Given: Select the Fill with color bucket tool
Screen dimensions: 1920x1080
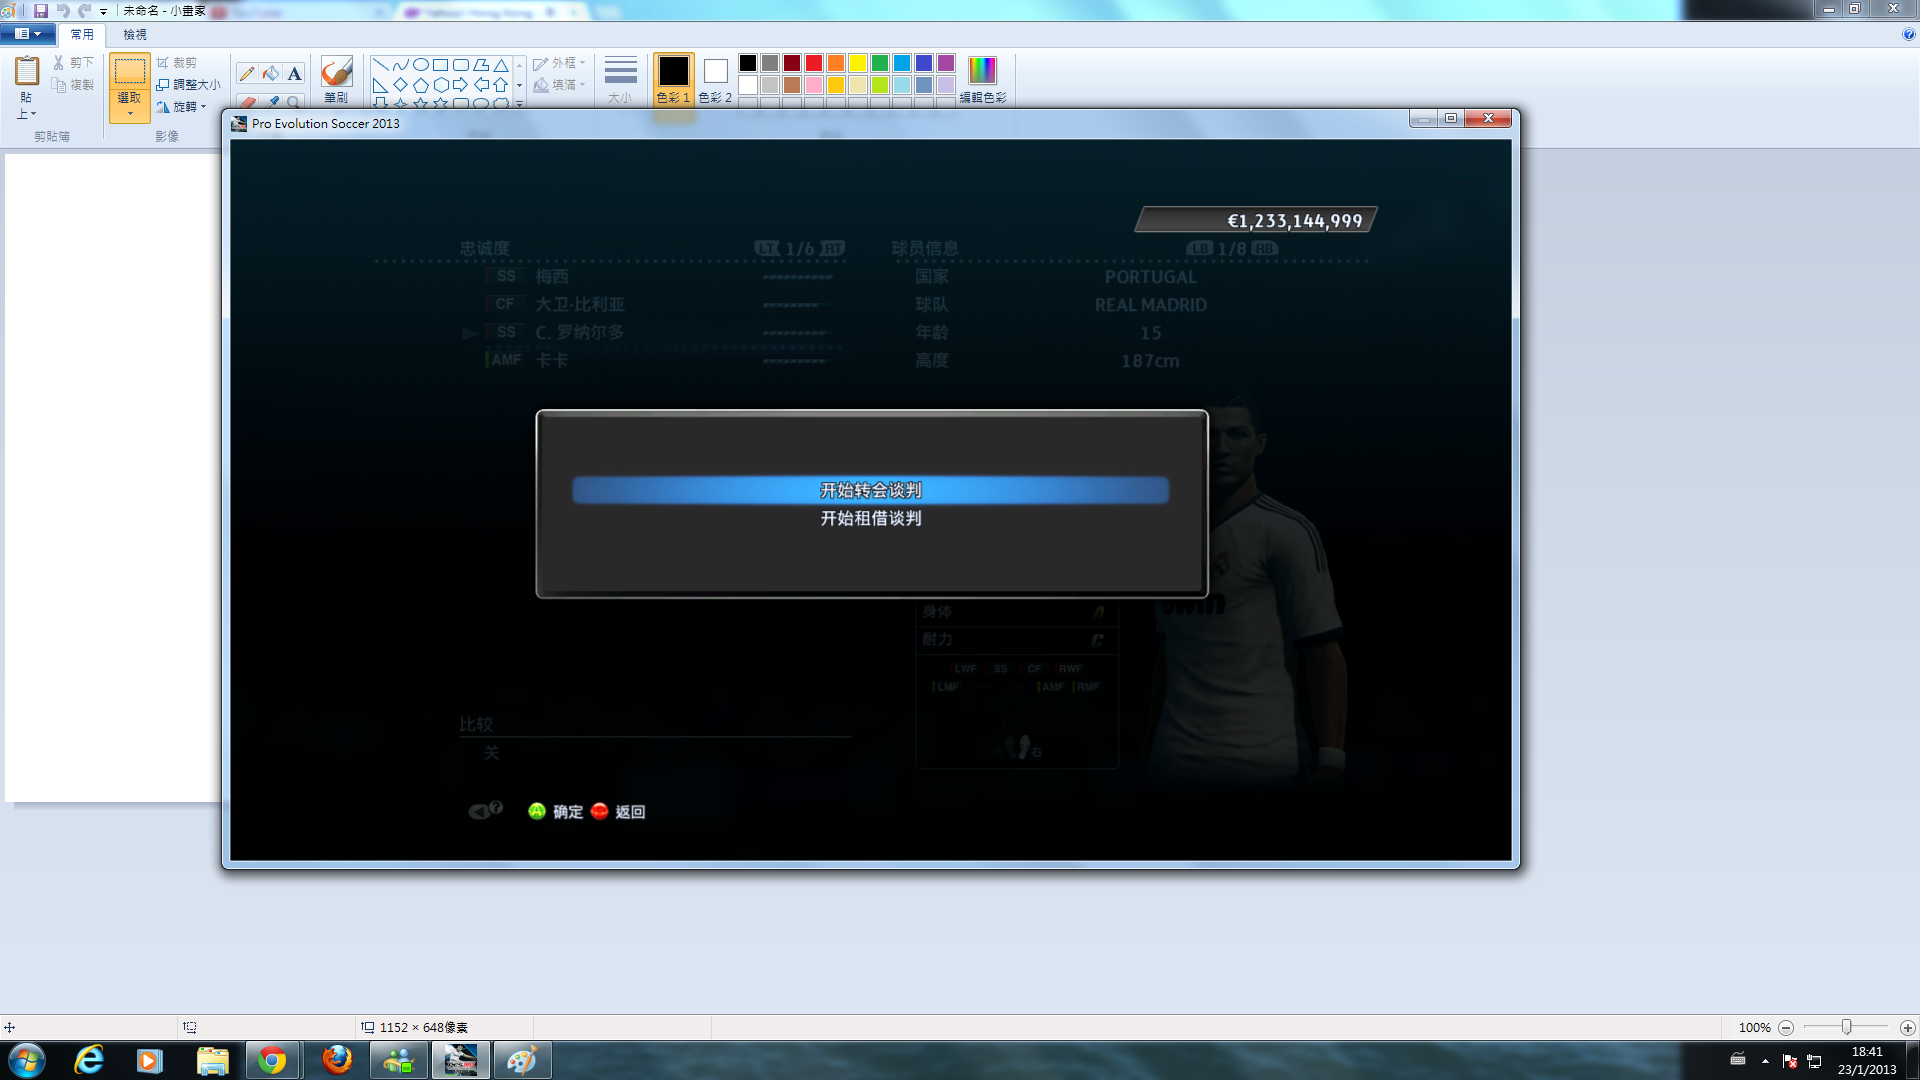Looking at the screenshot, I should (271, 74).
